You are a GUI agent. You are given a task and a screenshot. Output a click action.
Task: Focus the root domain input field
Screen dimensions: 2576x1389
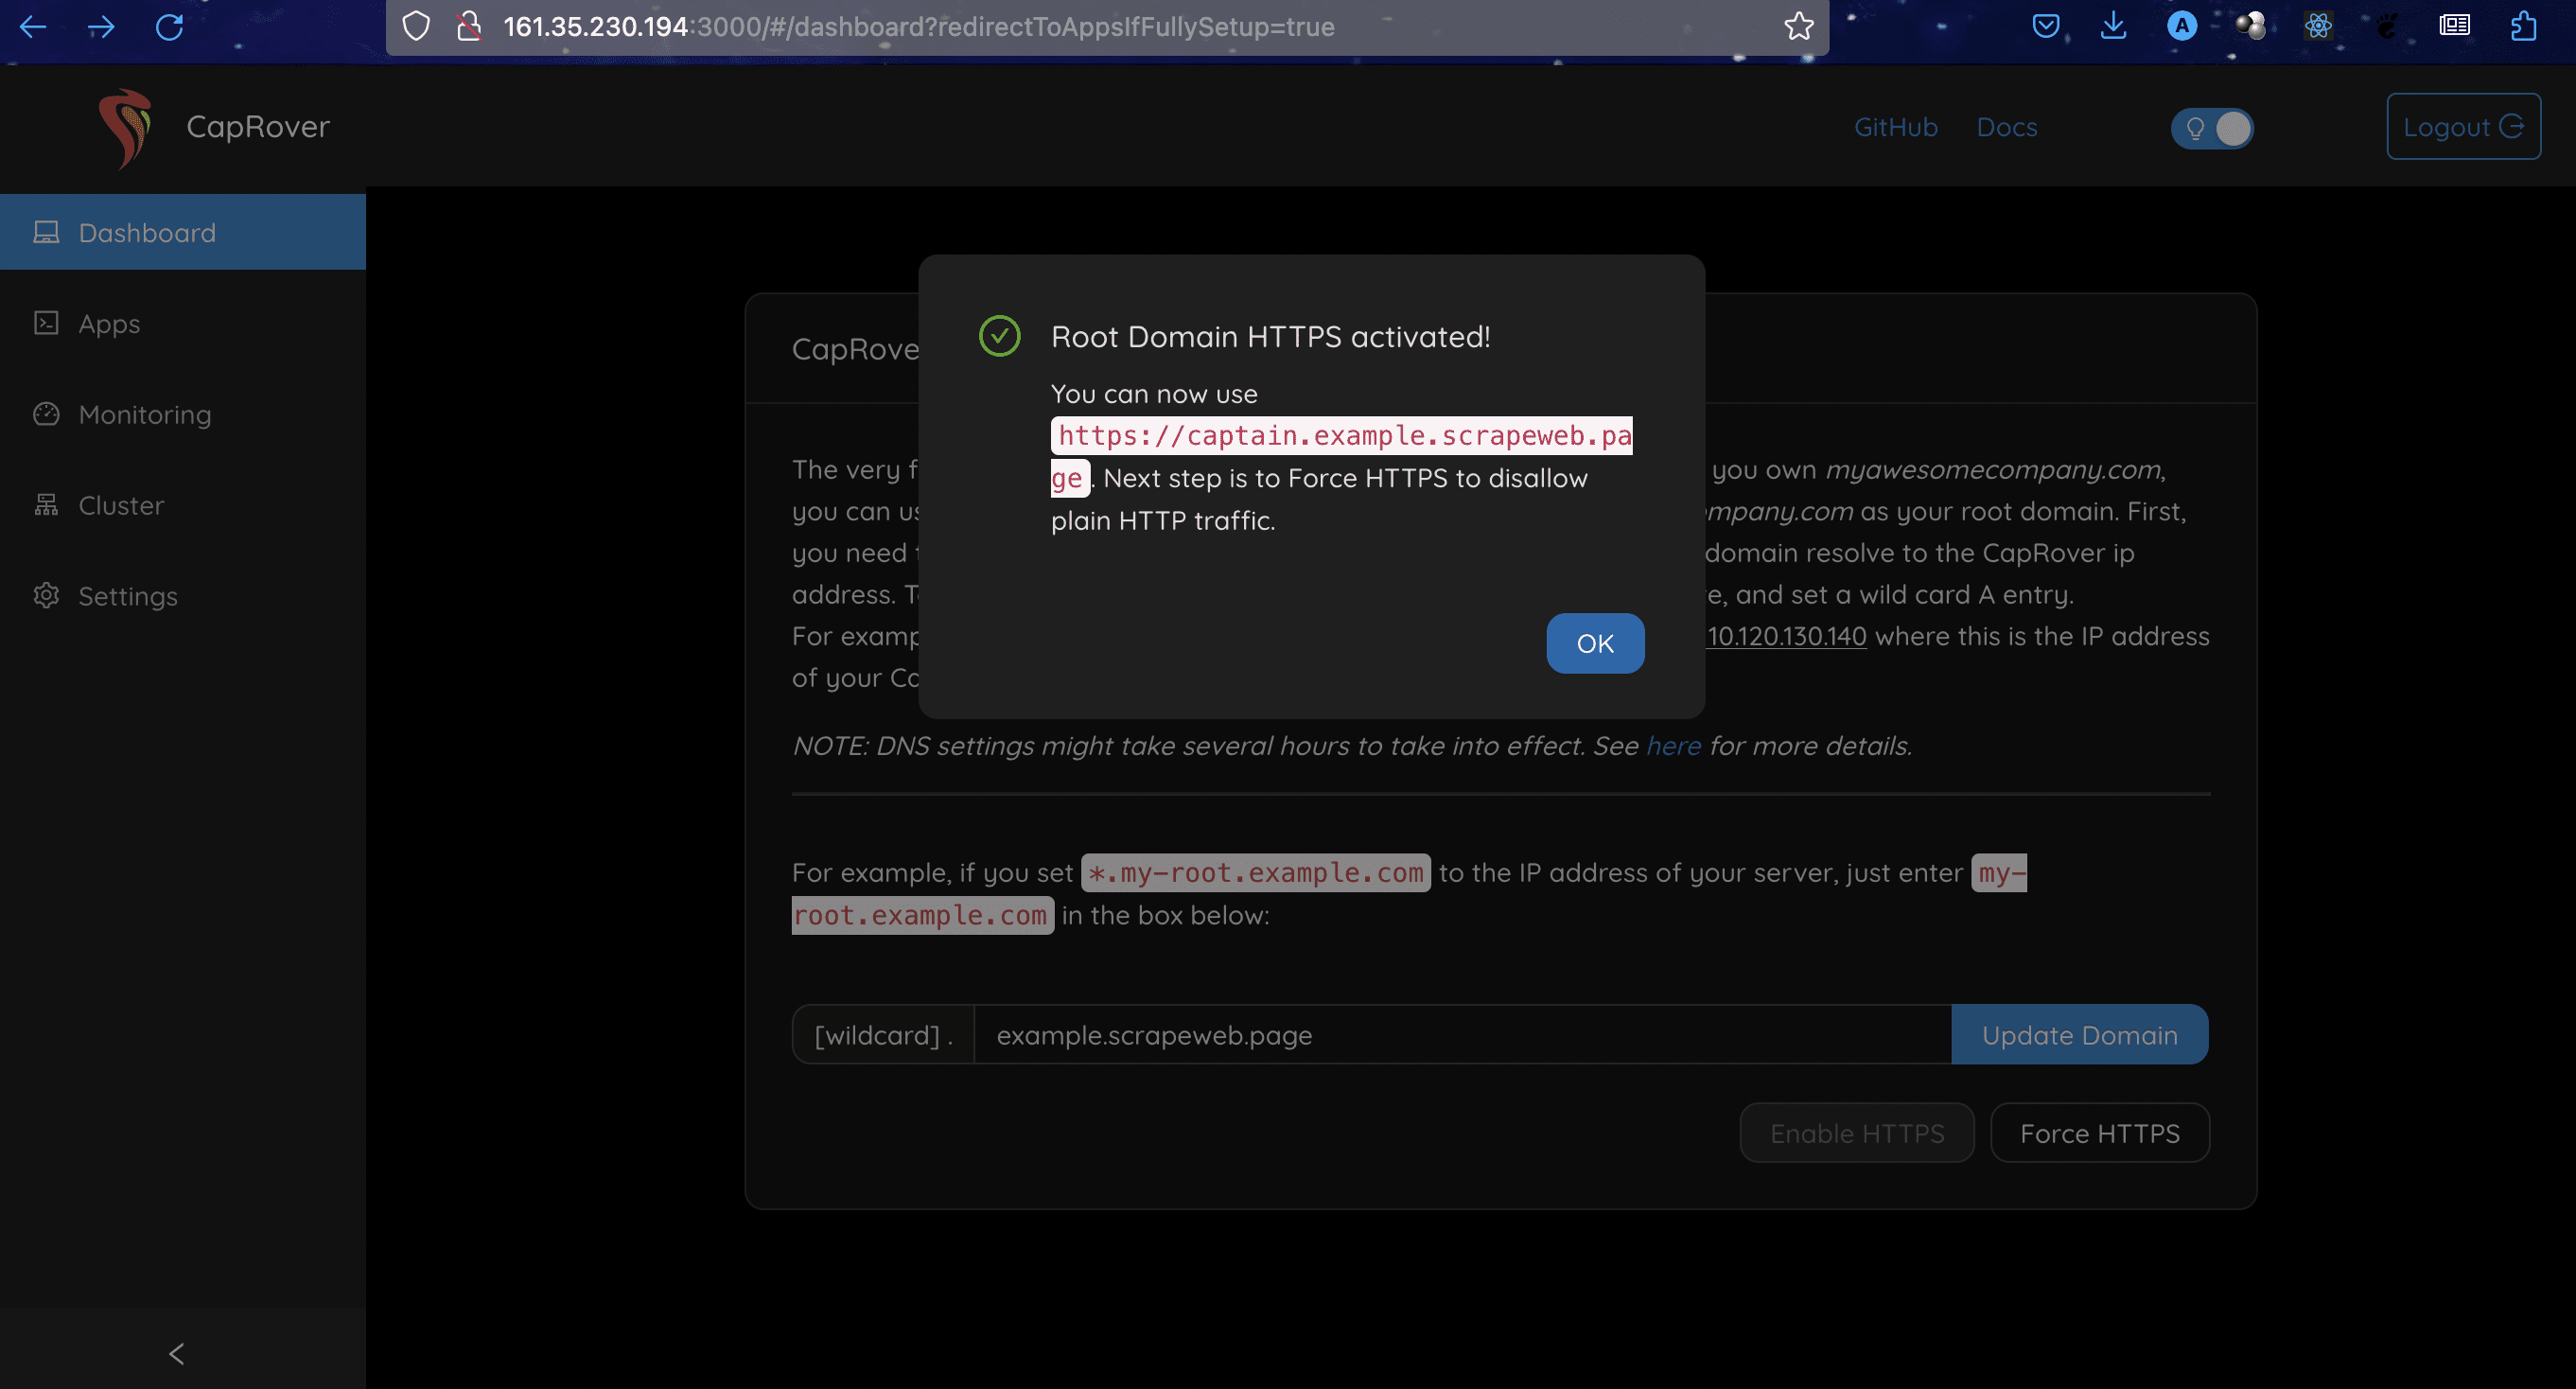pos(1460,1035)
